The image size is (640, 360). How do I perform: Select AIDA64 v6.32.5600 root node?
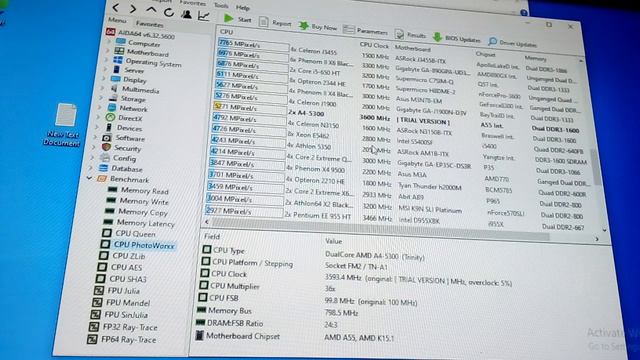tap(140, 34)
